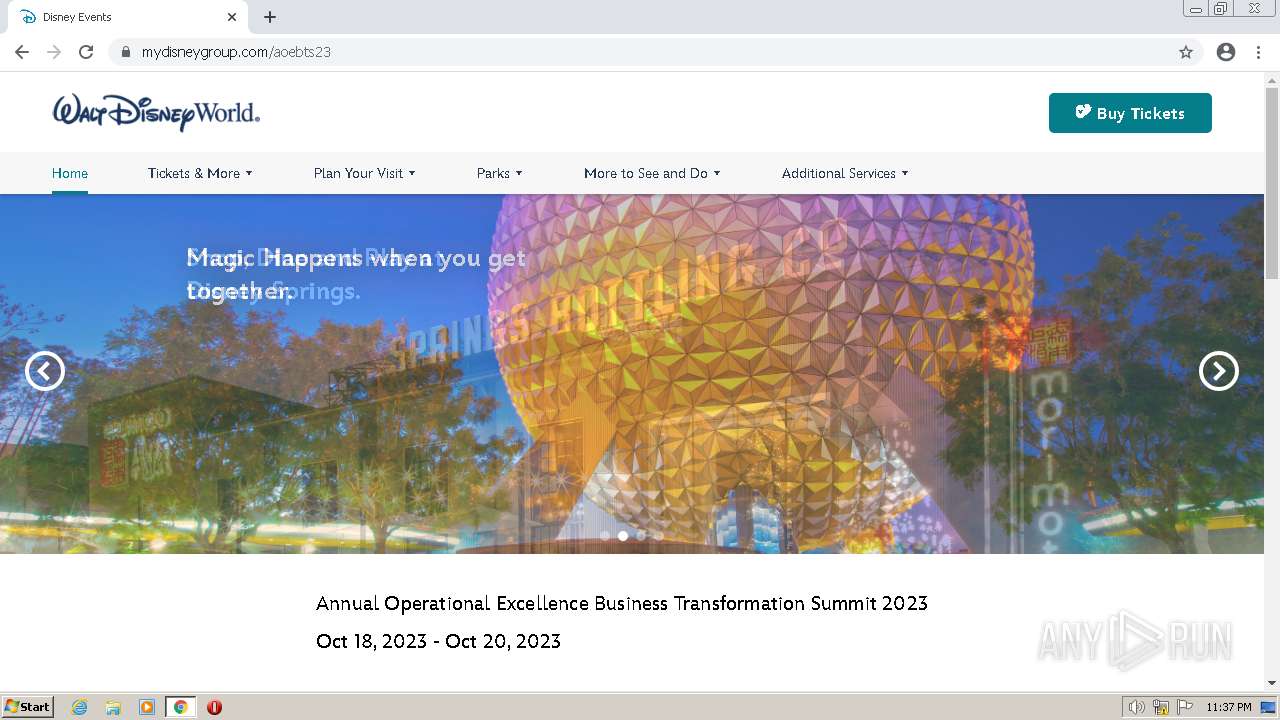Viewport: 1280px width, 720px height.
Task: Expand the Additional Services menu
Action: coord(845,173)
